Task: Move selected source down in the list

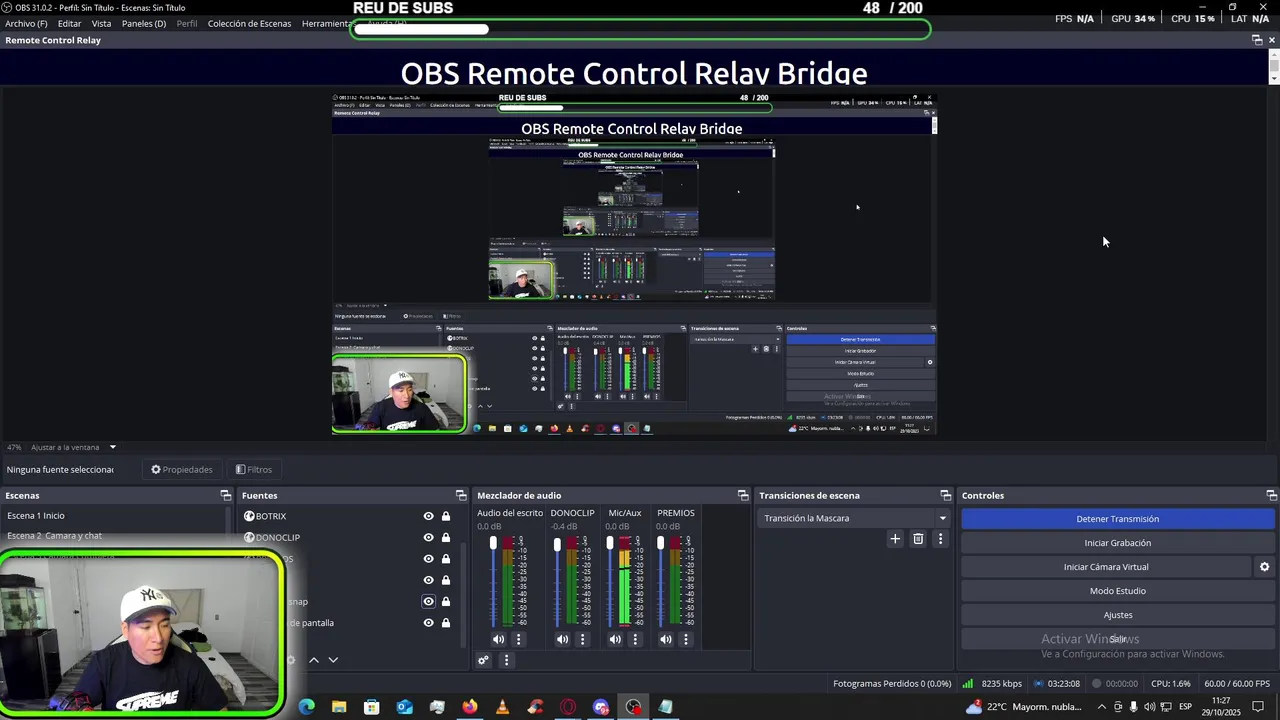Action: (333, 660)
